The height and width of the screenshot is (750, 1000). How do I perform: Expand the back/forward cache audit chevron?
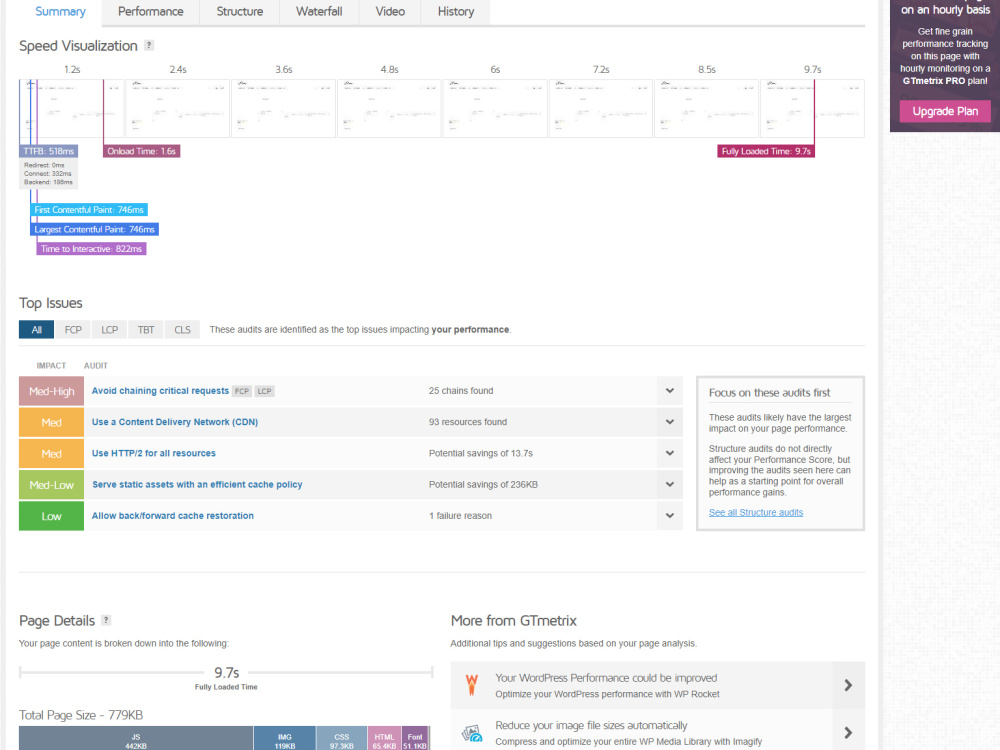[670, 515]
